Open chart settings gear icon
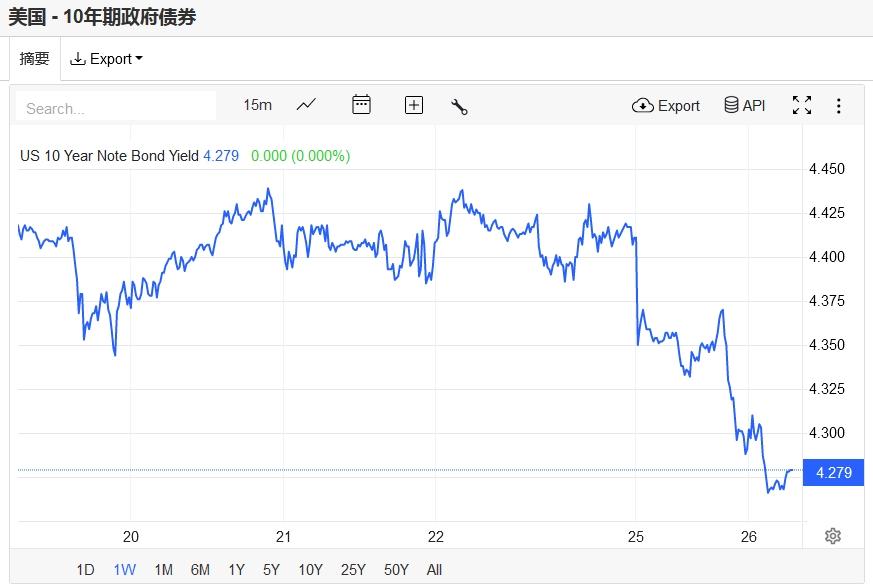Screen dimensions: 873x586 [832, 536]
